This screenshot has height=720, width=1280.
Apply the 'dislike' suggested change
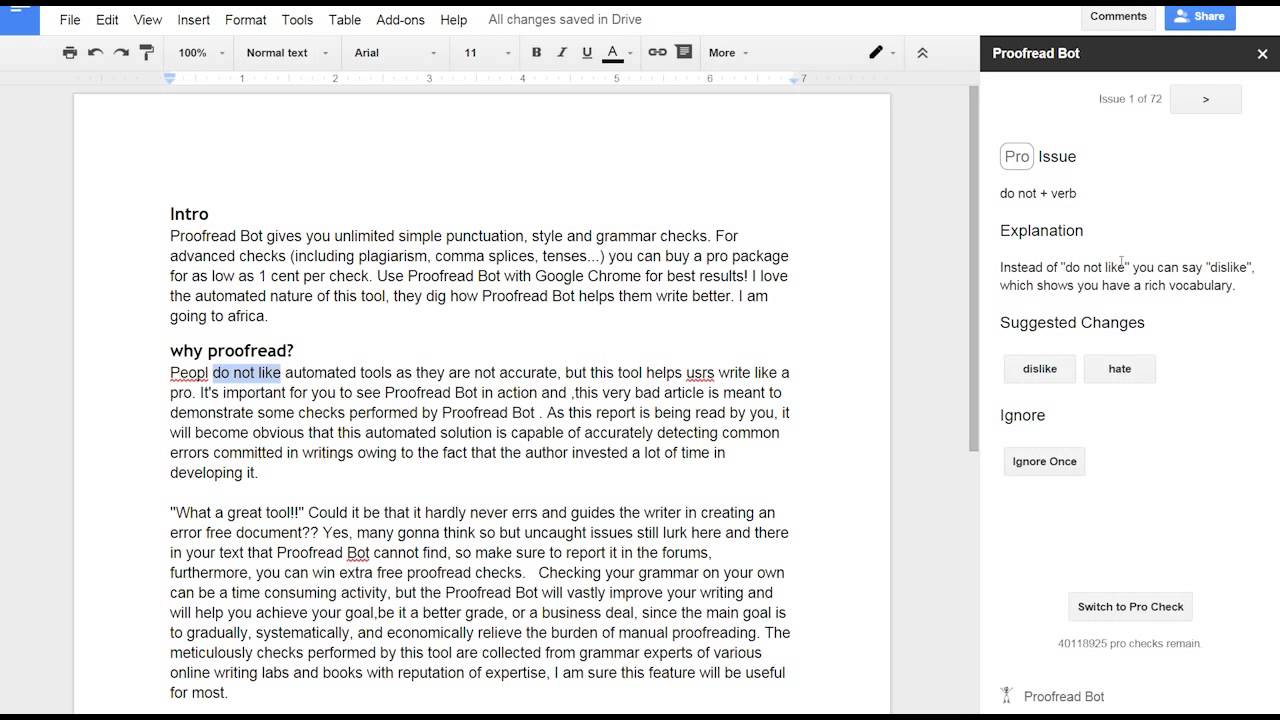(x=1040, y=369)
